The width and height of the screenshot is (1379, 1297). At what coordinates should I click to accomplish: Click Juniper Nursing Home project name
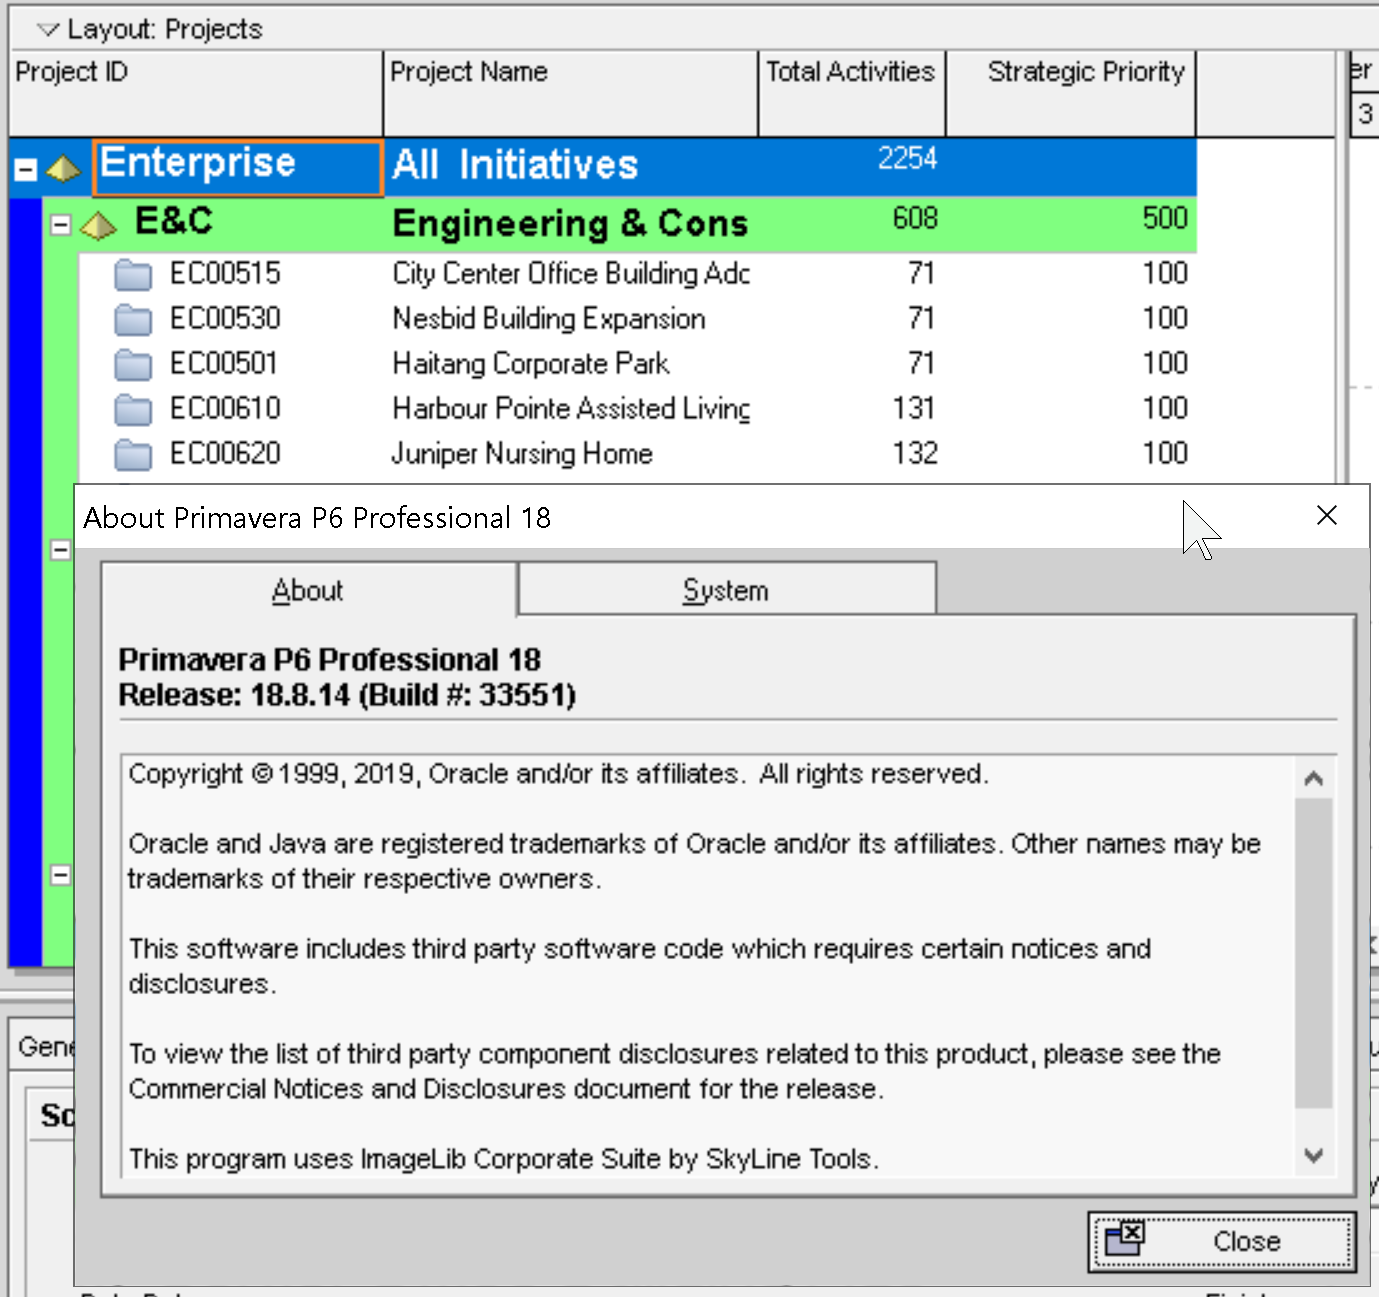pyautogui.click(x=522, y=453)
